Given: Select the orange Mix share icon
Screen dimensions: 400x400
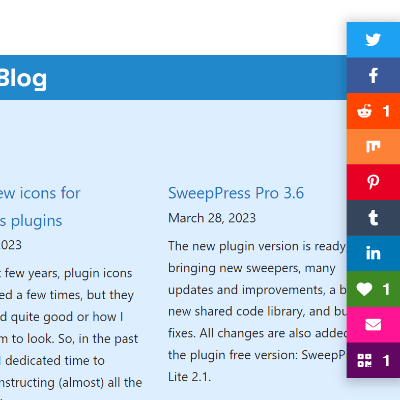Looking at the screenshot, I should (x=373, y=147).
